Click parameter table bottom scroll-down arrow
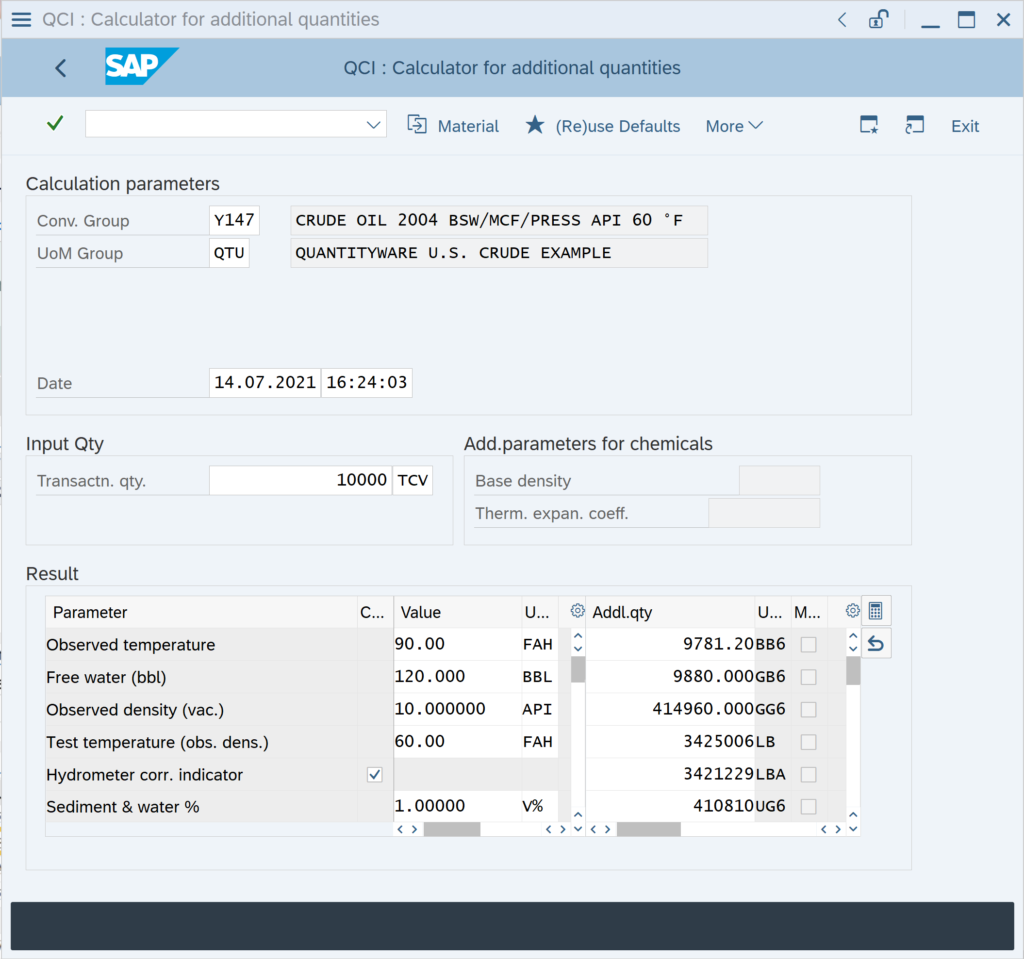 pyautogui.click(x=578, y=829)
